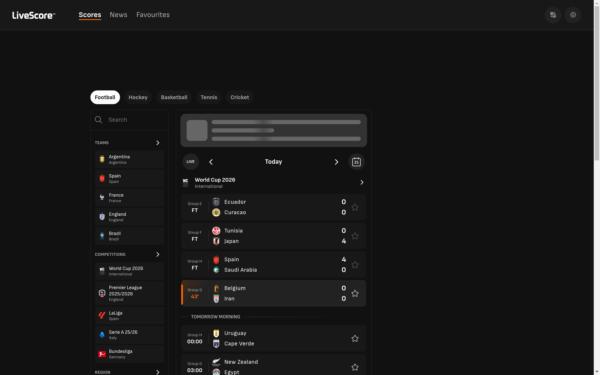Click the Argentina team crest in sidebar
The image size is (600, 375).
coord(102,159)
